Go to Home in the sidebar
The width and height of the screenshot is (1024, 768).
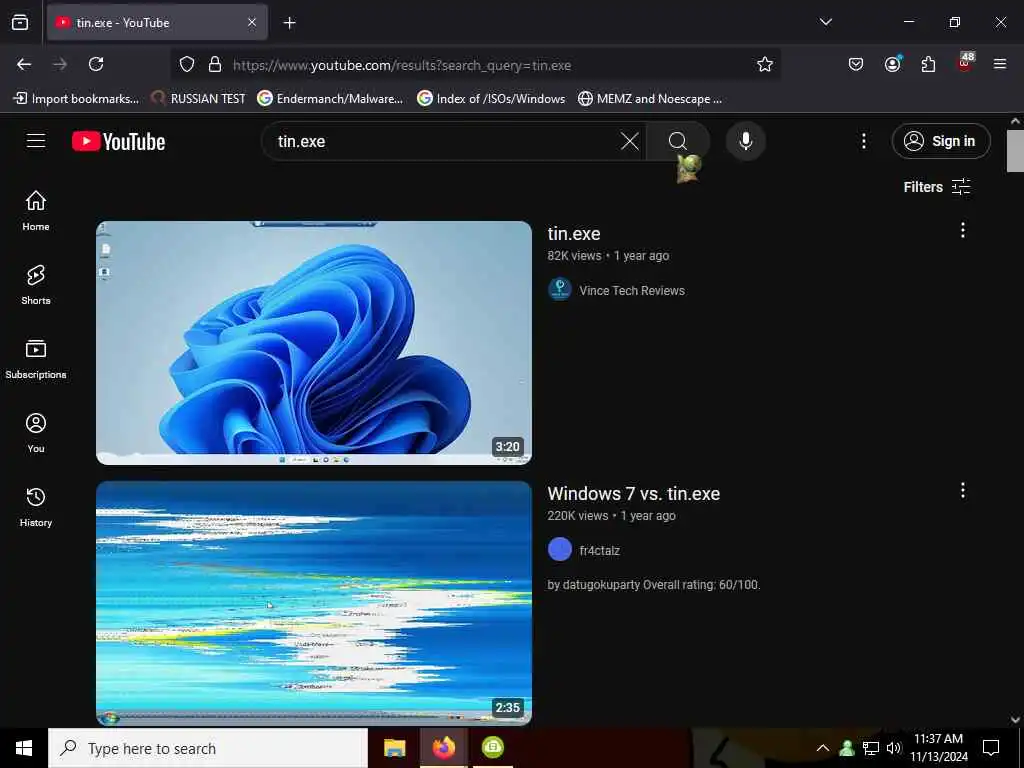(x=36, y=210)
